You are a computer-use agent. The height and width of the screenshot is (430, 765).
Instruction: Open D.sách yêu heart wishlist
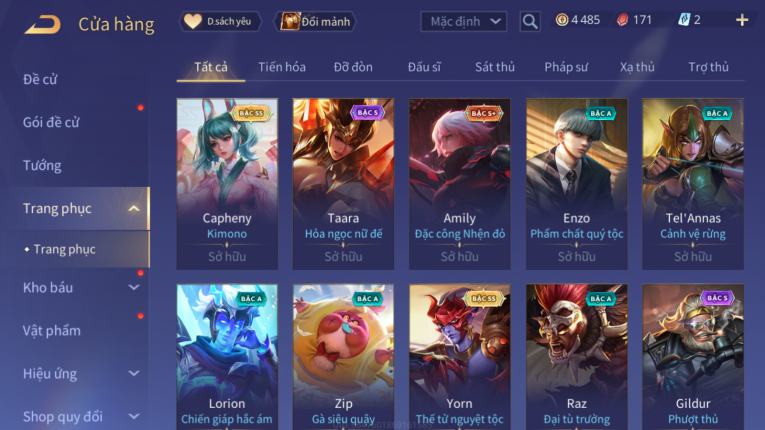(220, 21)
